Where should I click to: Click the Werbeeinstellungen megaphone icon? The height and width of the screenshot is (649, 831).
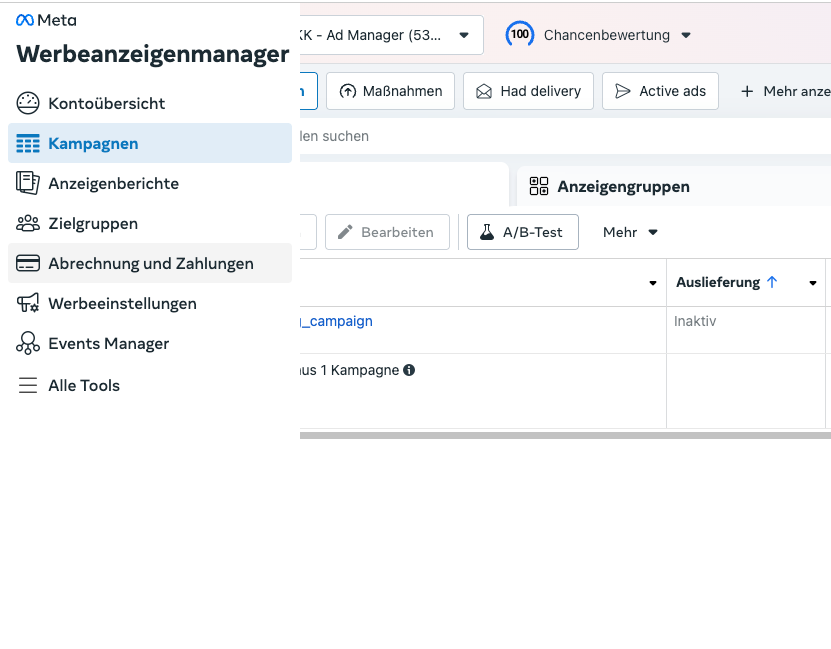[x=28, y=303]
